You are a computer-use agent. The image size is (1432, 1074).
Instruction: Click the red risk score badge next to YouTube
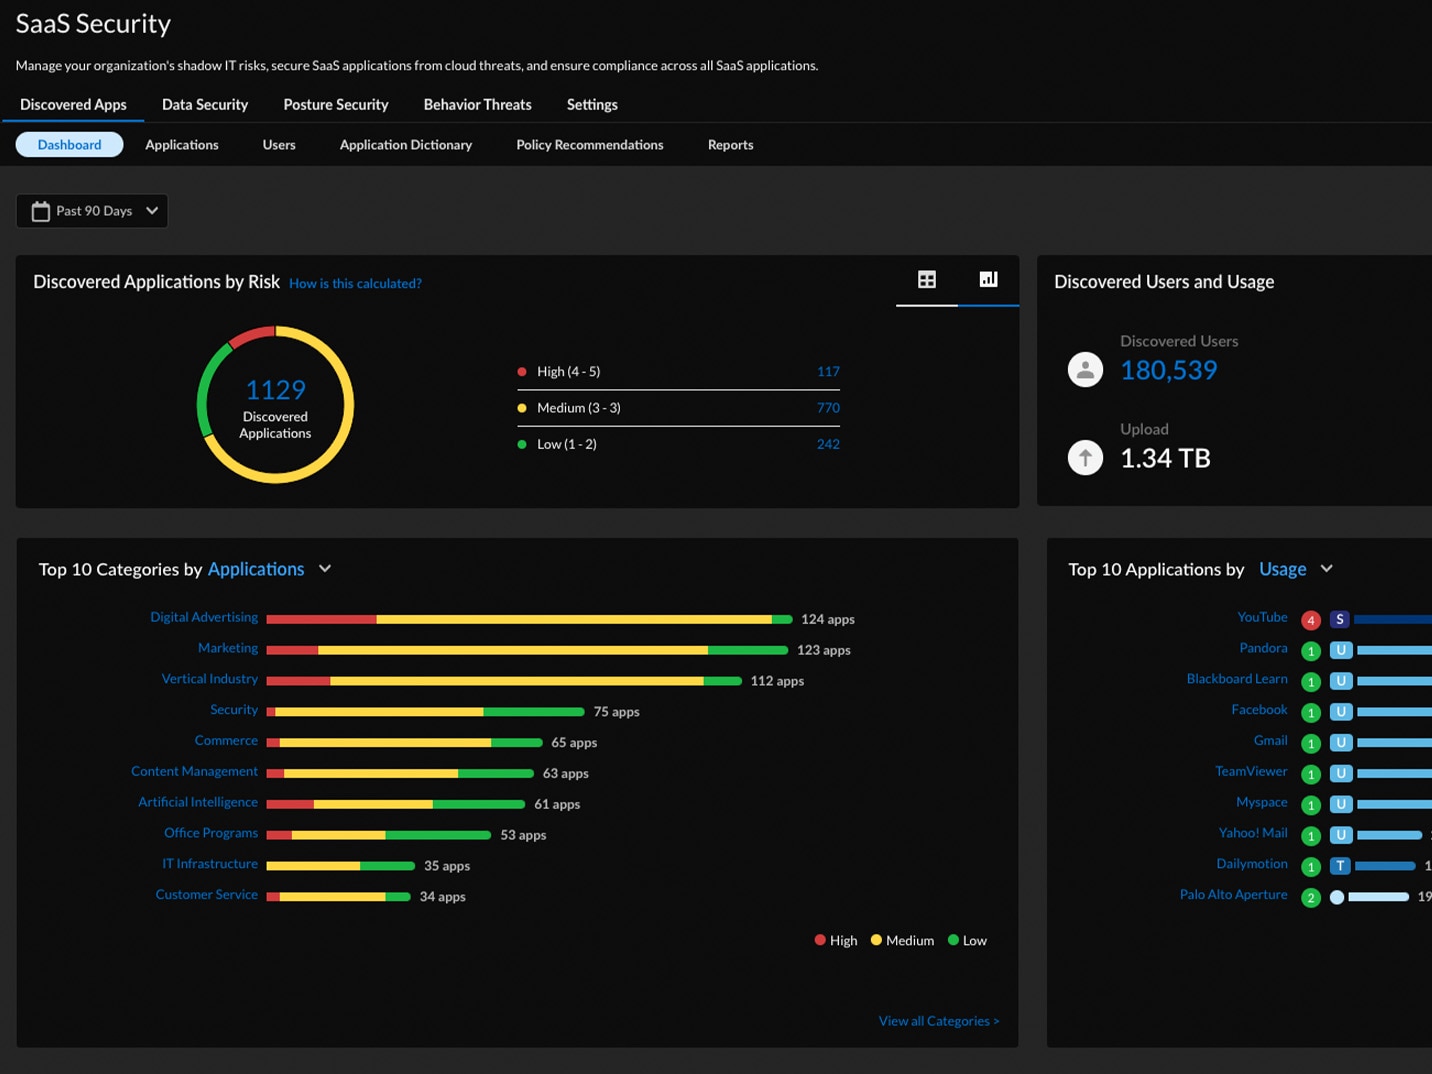pyautogui.click(x=1311, y=619)
